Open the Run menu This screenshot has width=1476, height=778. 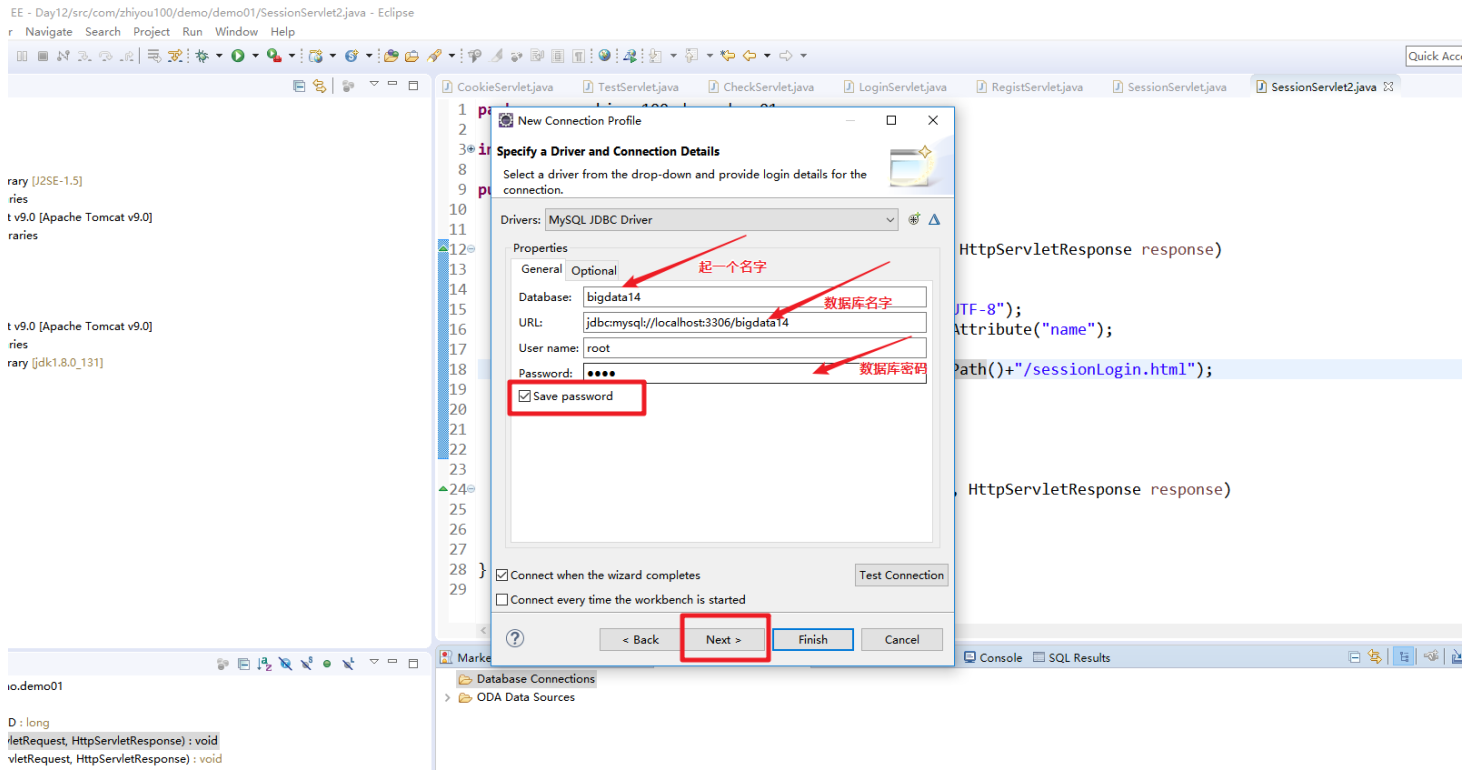click(x=192, y=32)
